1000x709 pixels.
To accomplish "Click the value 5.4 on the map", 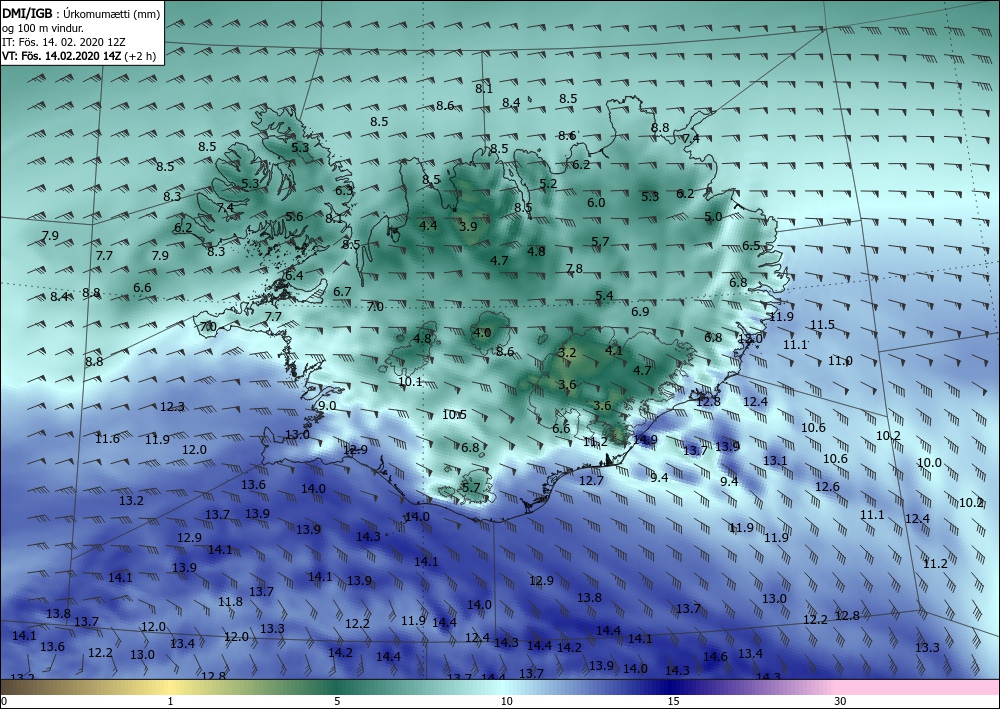I will [x=604, y=295].
